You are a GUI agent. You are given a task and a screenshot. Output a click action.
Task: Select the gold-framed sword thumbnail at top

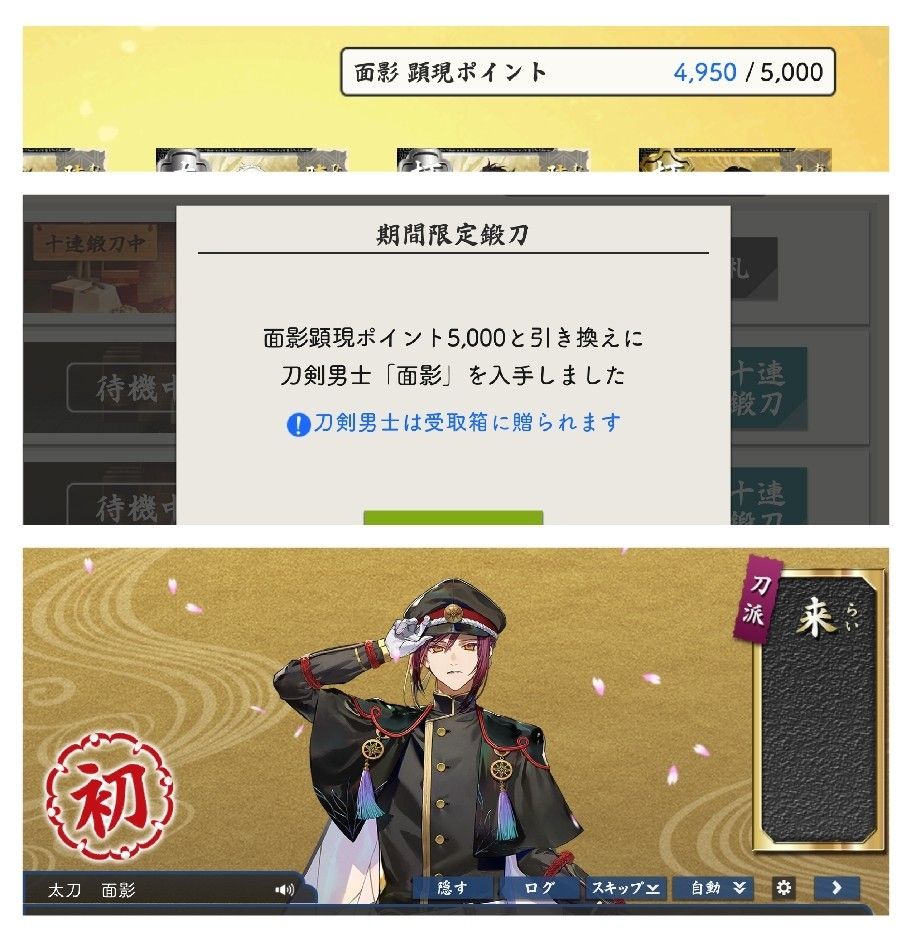pos(735,160)
